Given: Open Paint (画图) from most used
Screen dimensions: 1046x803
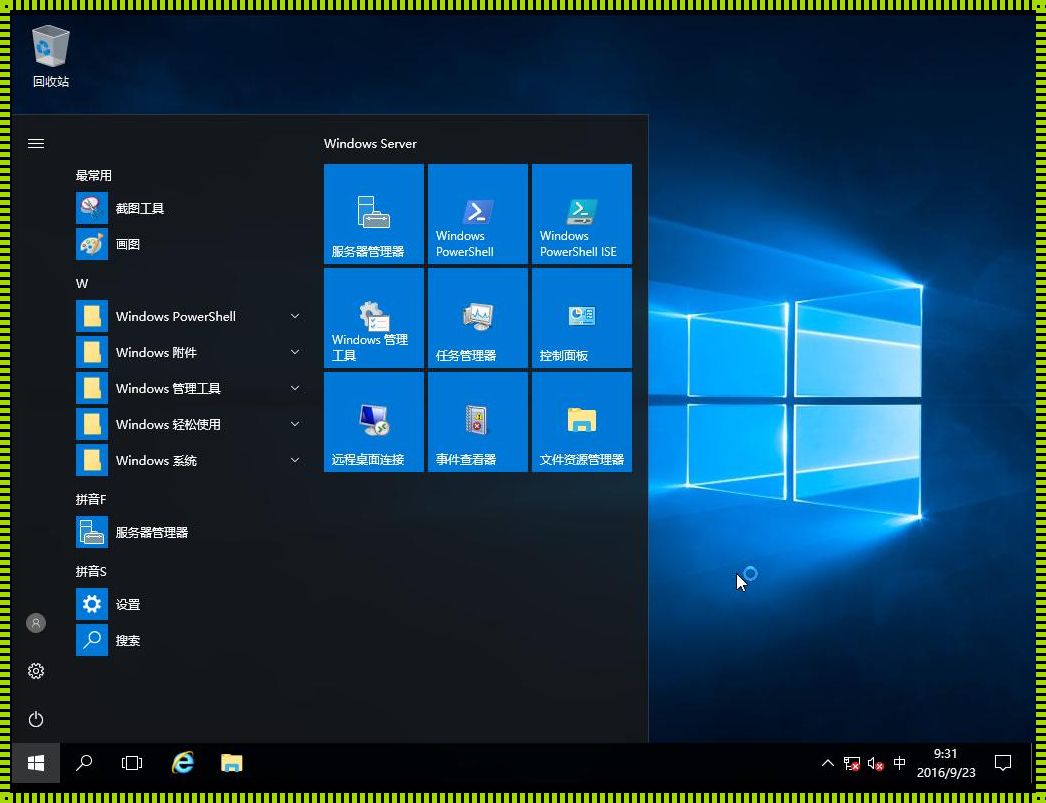Looking at the screenshot, I should (190, 244).
